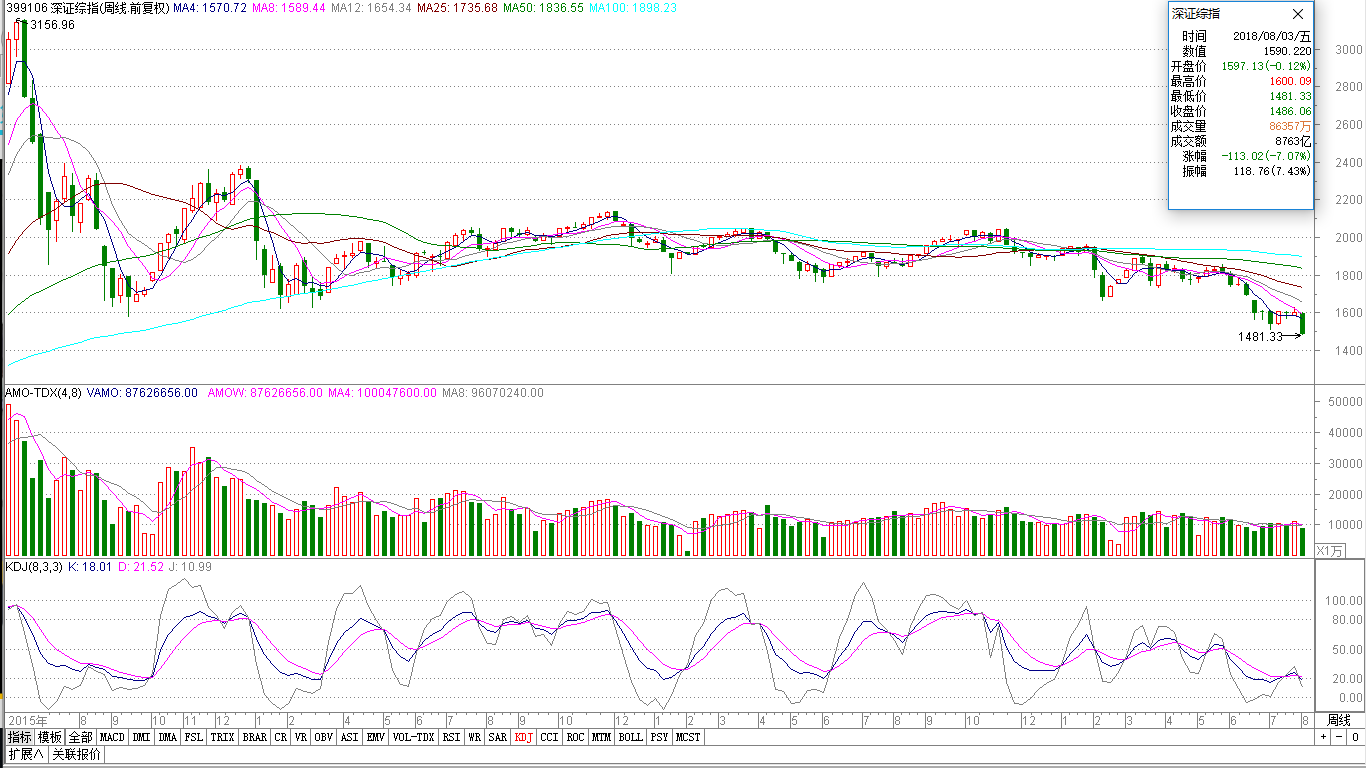
Task: Open the 指标 indicator tab
Action: click(20, 737)
